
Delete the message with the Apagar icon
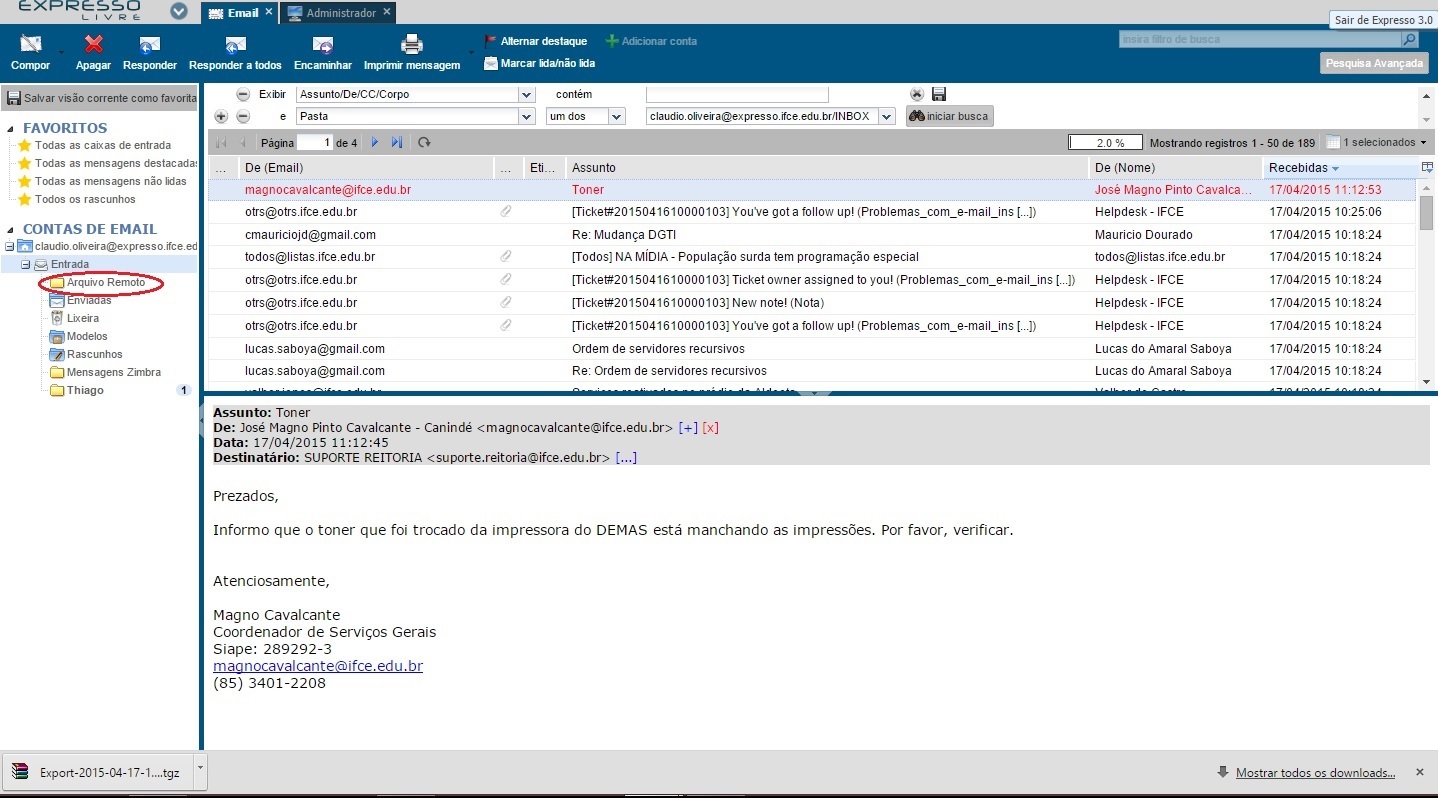click(94, 45)
